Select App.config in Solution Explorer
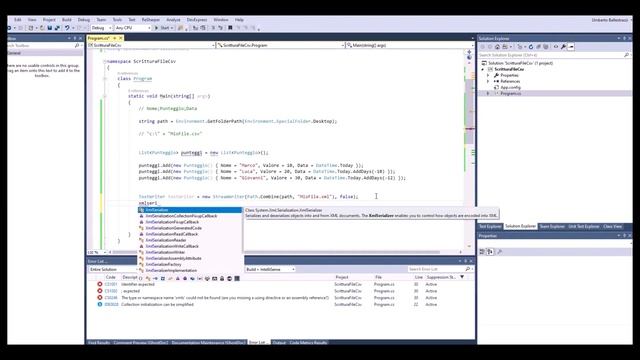 click(x=510, y=87)
